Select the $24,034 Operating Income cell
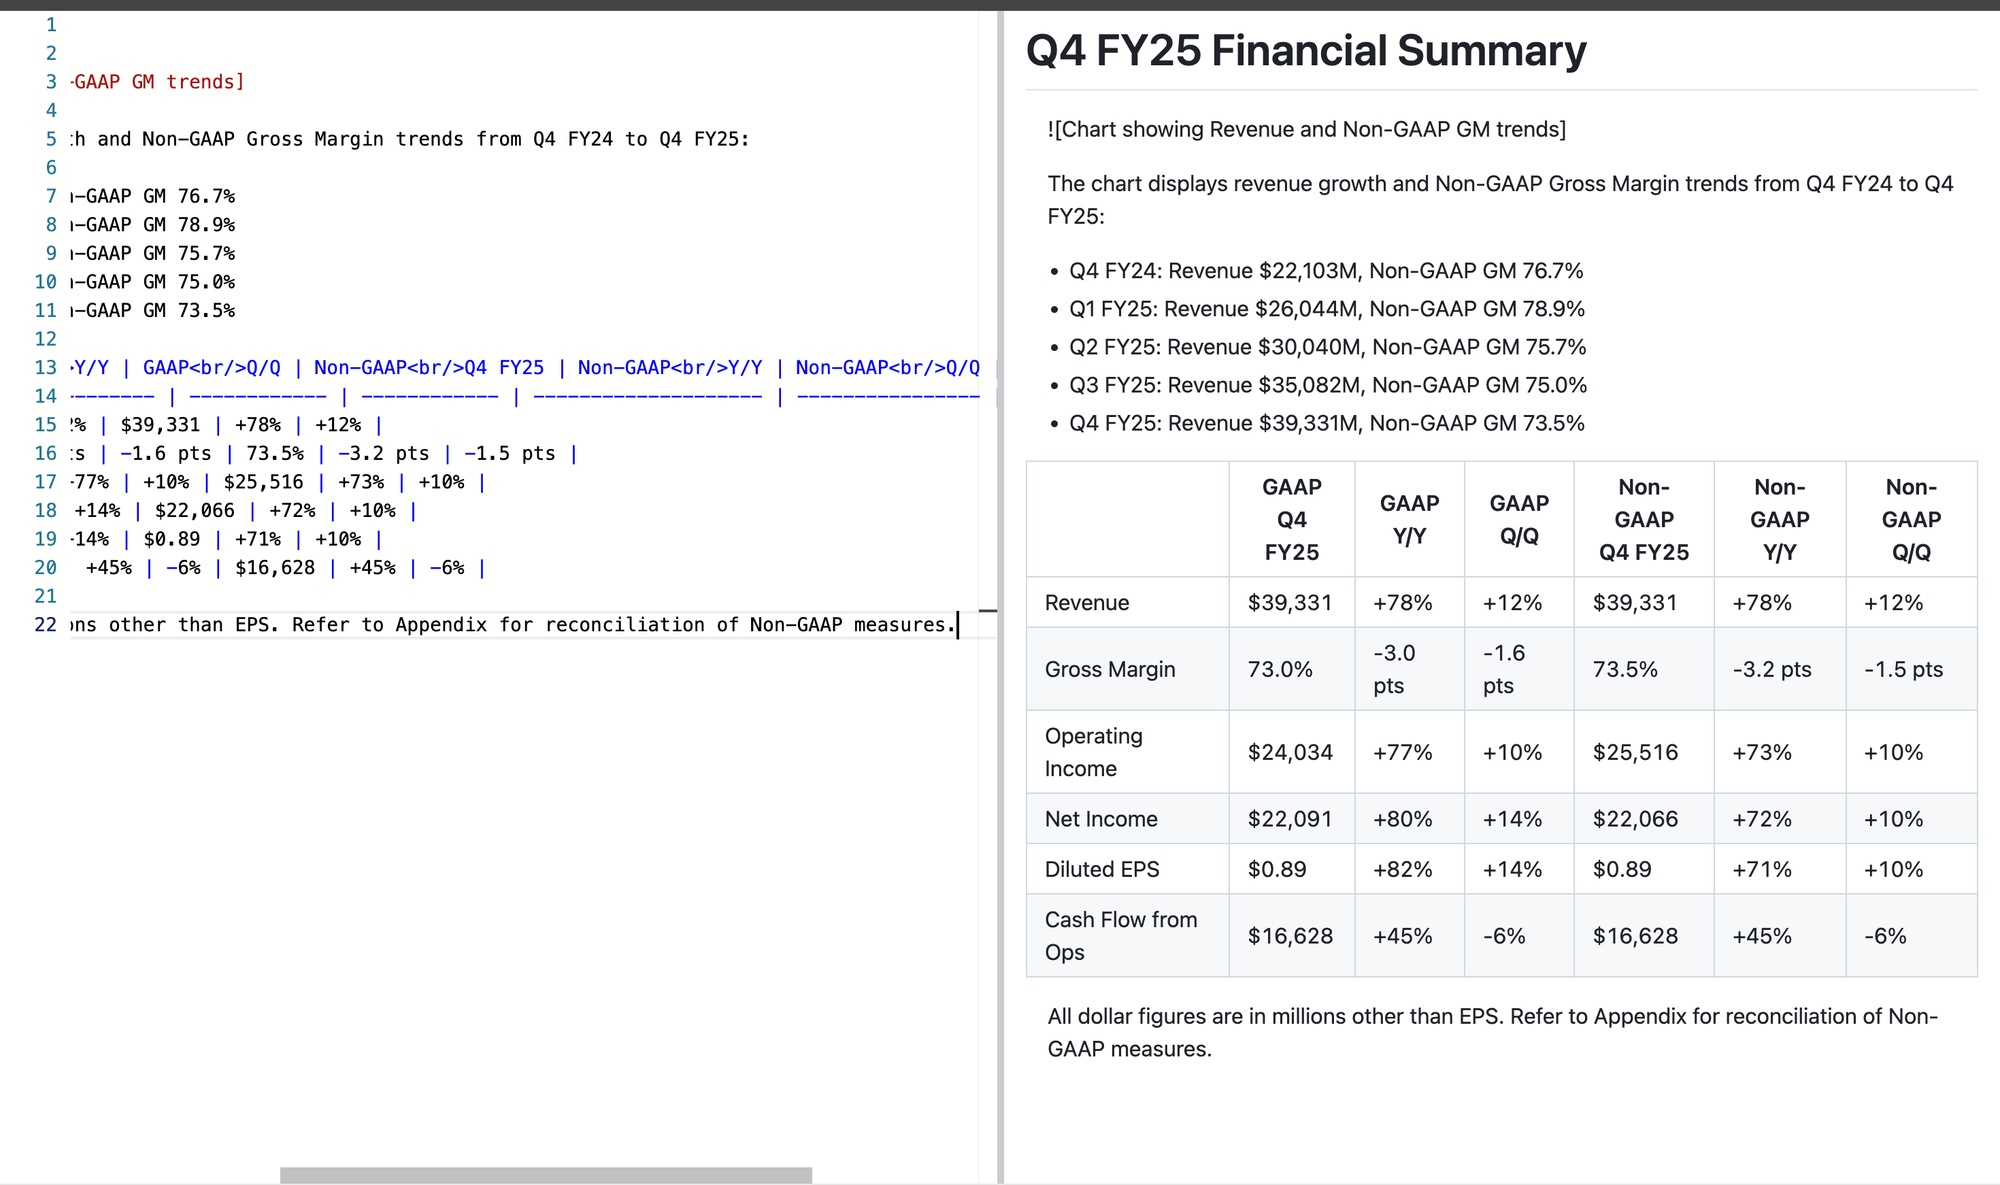 1291,752
